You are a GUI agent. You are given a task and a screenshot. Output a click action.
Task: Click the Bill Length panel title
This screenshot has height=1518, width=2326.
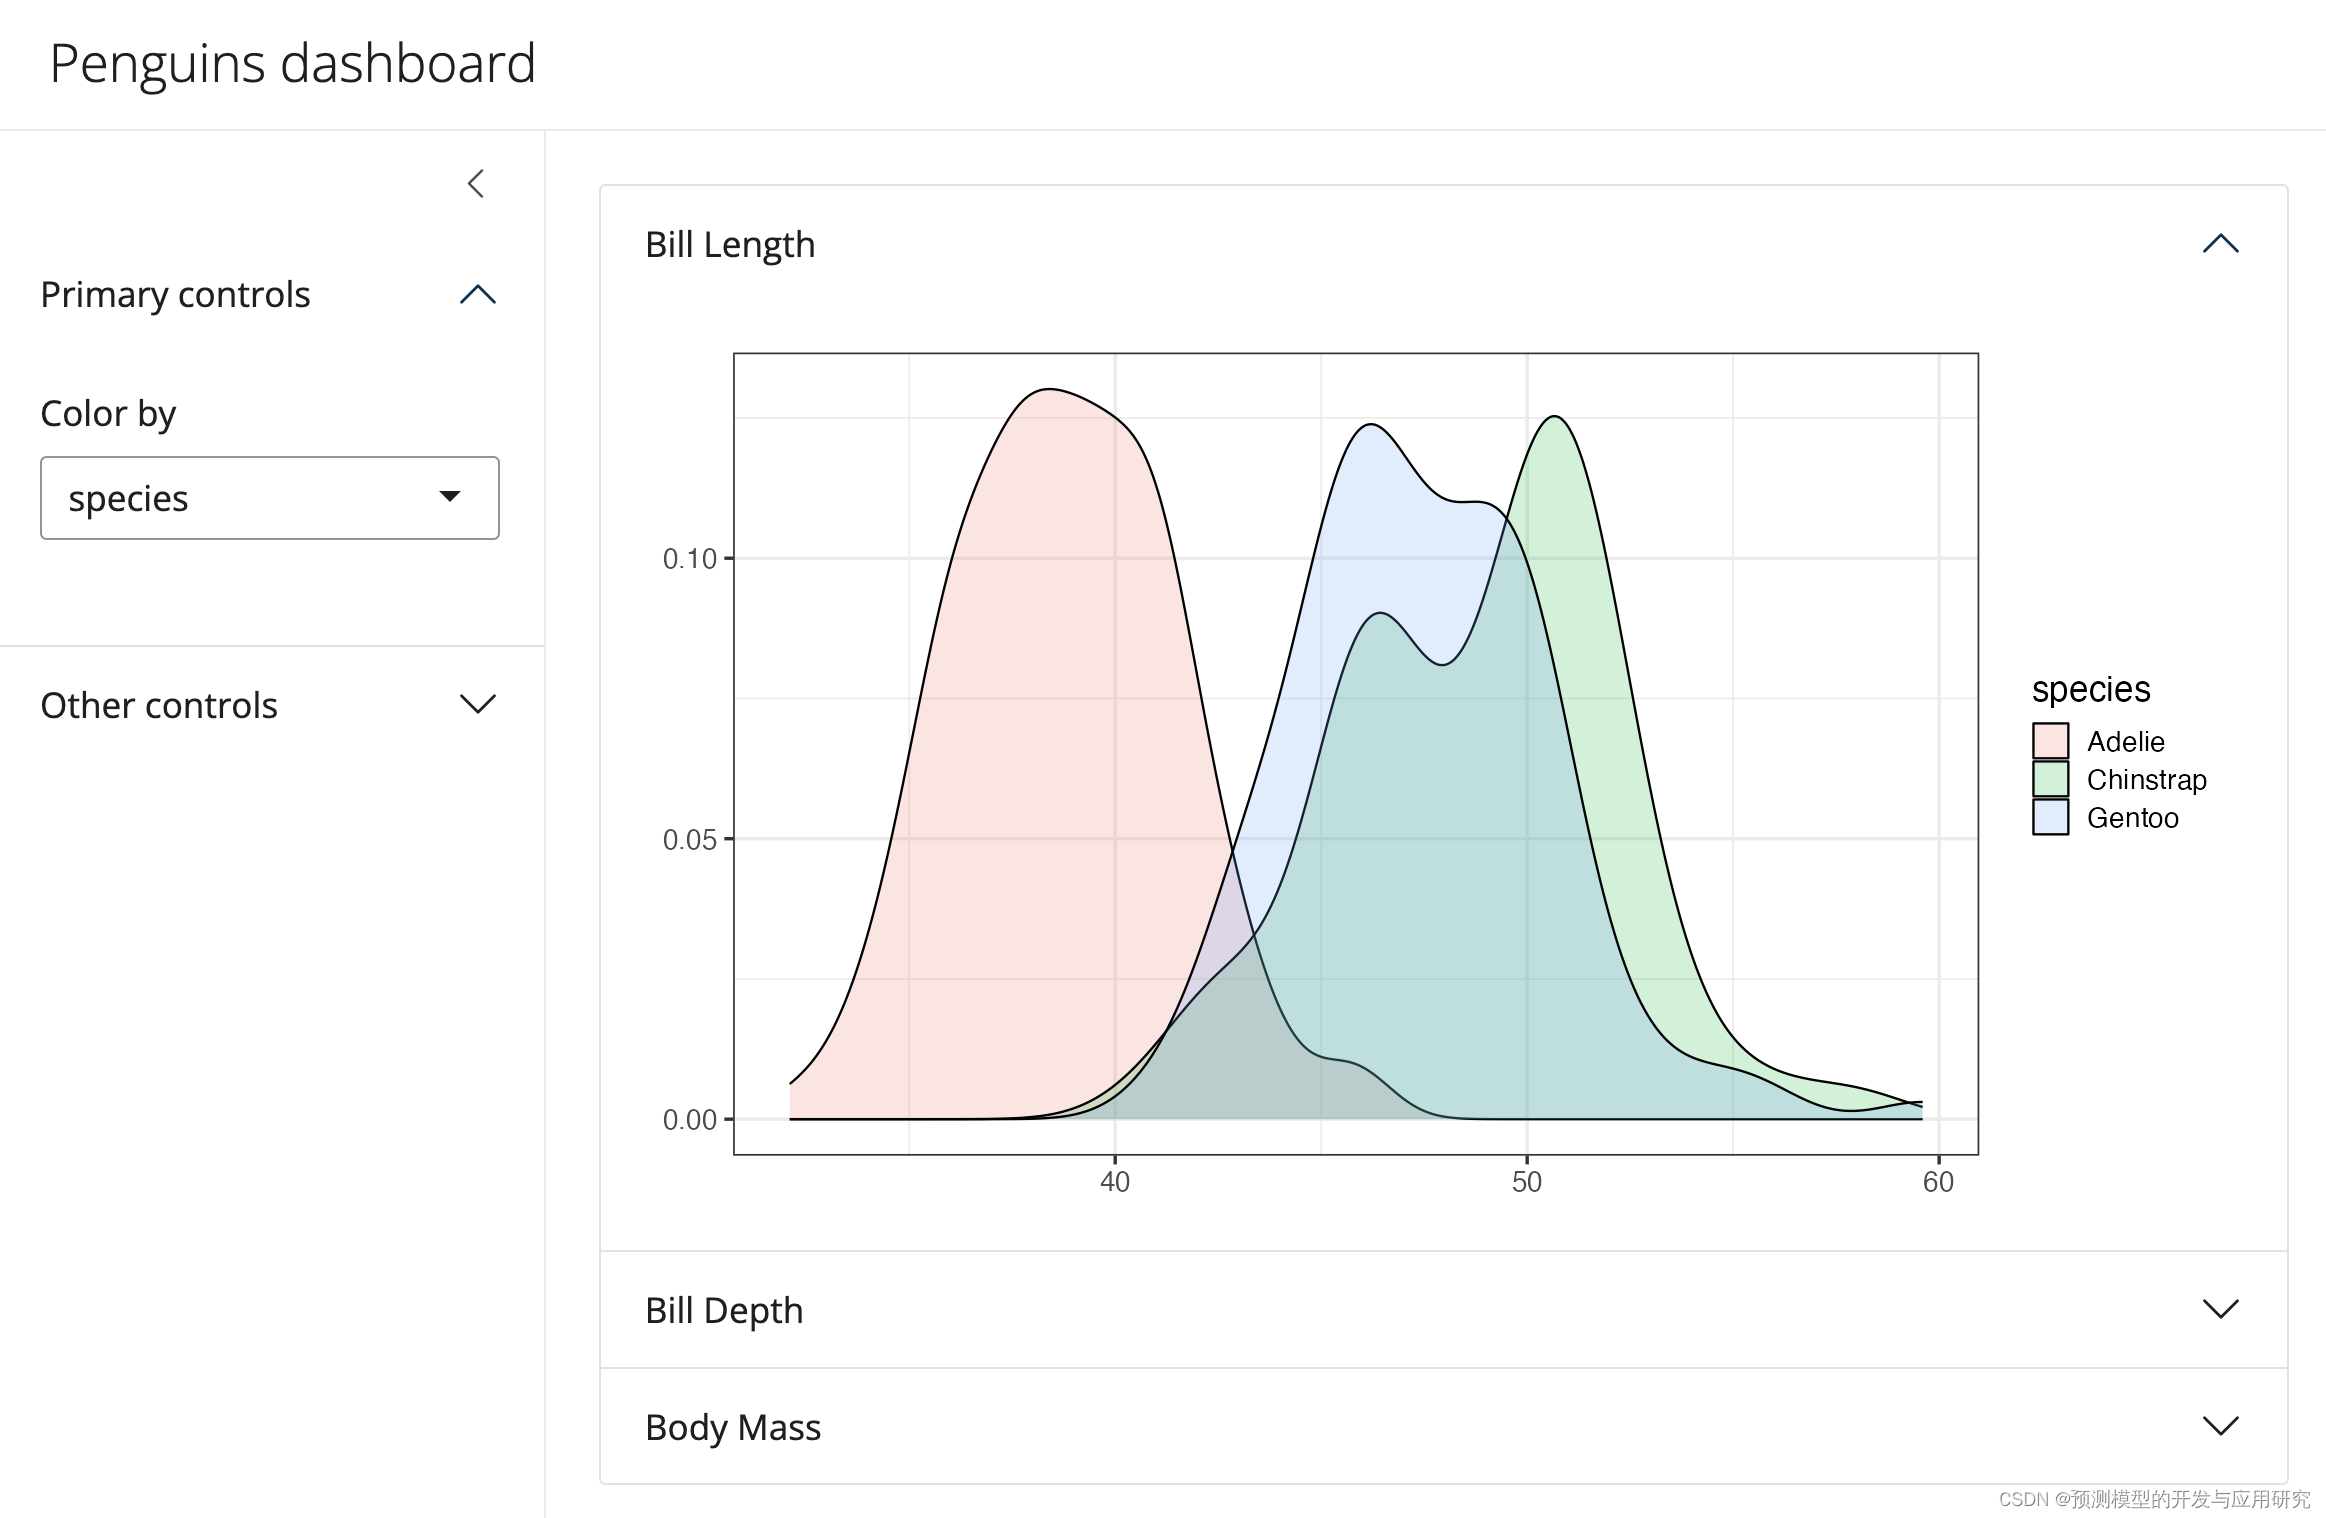pos(730,245)
